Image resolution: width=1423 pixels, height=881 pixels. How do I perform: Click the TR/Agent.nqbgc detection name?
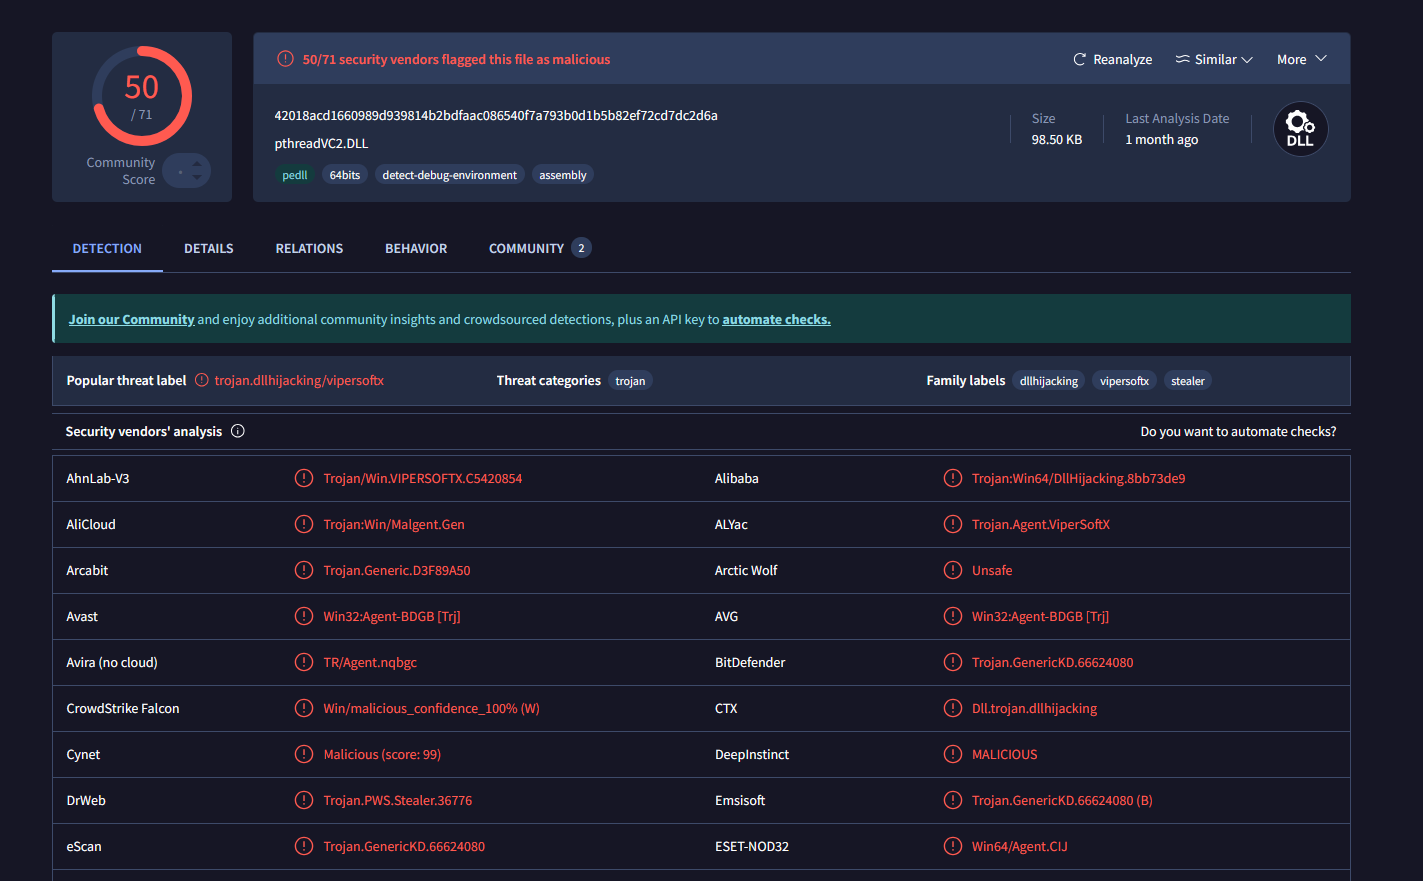(370, 662)
